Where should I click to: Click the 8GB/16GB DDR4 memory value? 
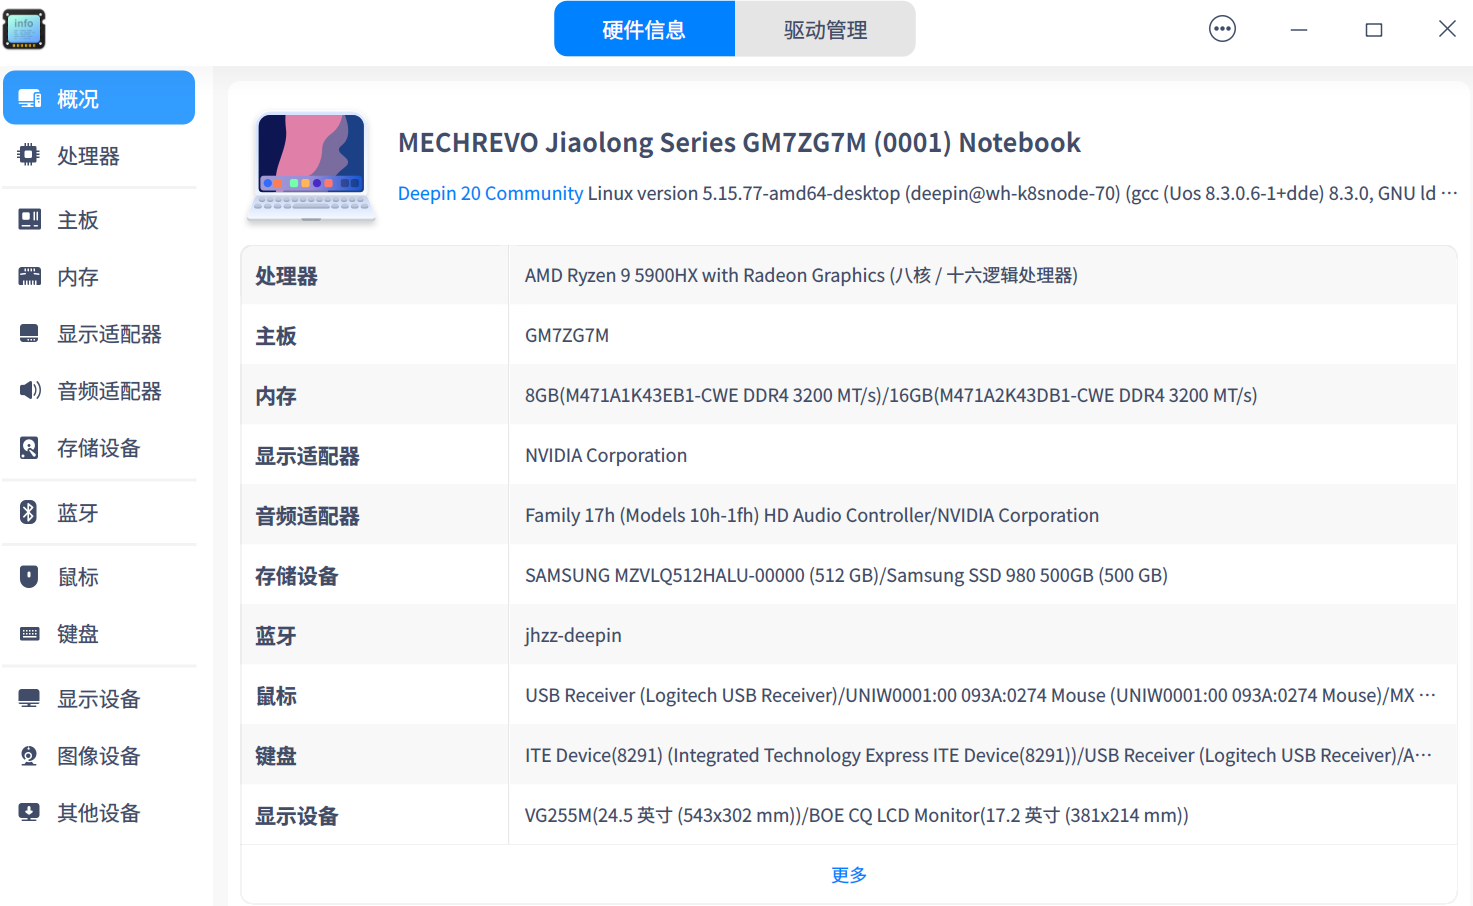(891, 395)
